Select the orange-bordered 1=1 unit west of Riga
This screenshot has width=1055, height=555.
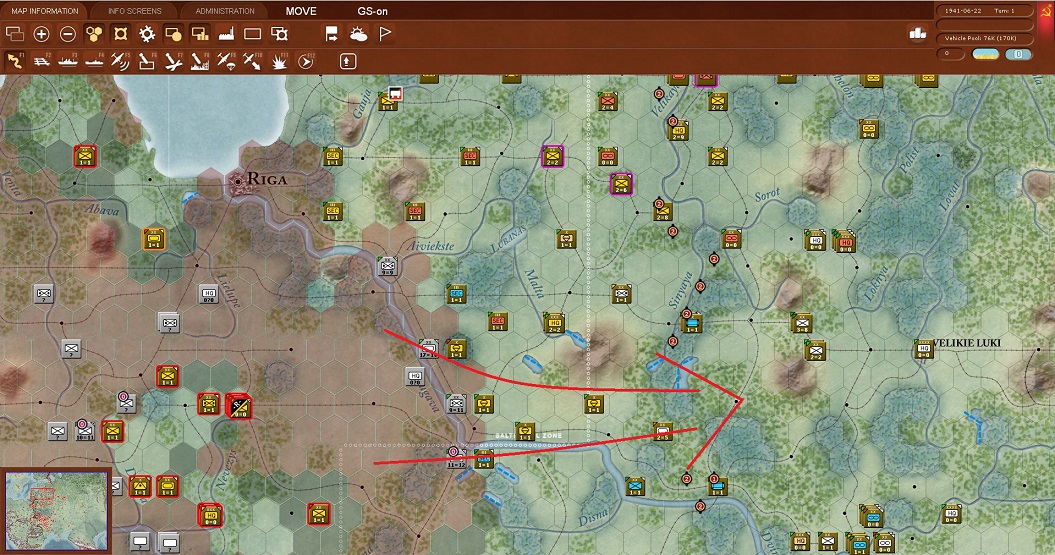(x=154, y=238)
